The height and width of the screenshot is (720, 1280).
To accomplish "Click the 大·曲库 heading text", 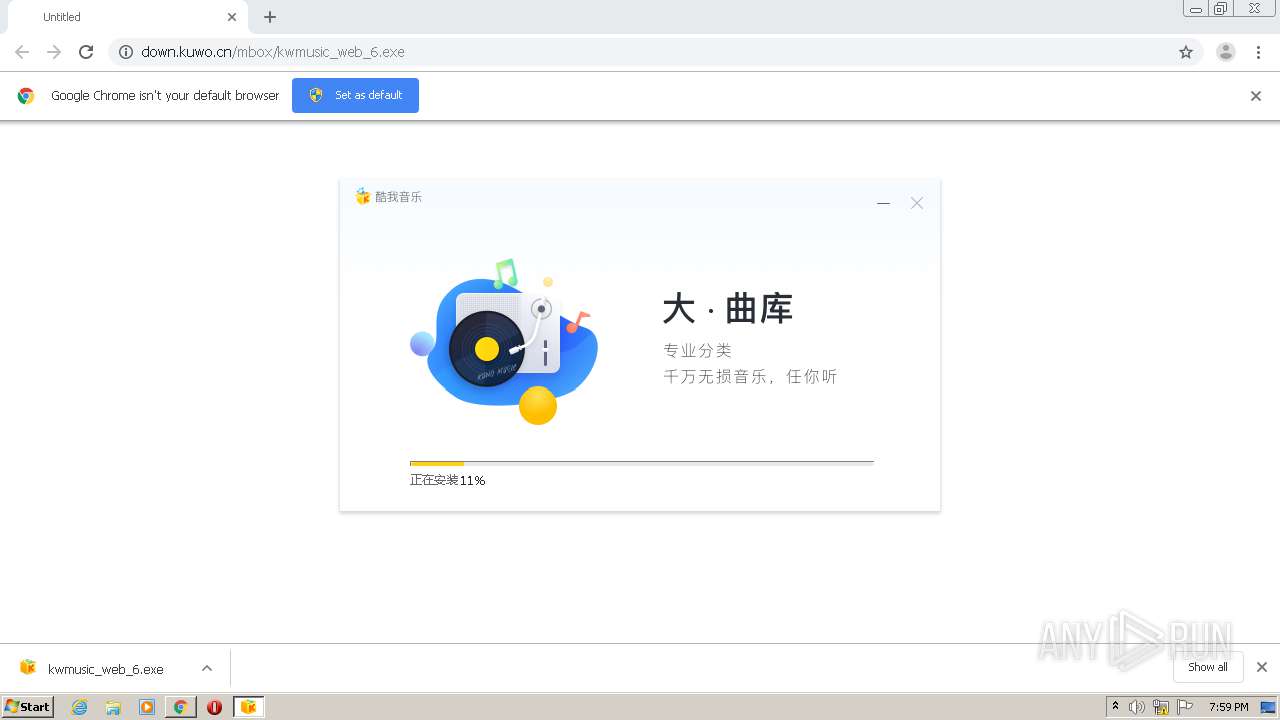I will [x=728, y=309].
